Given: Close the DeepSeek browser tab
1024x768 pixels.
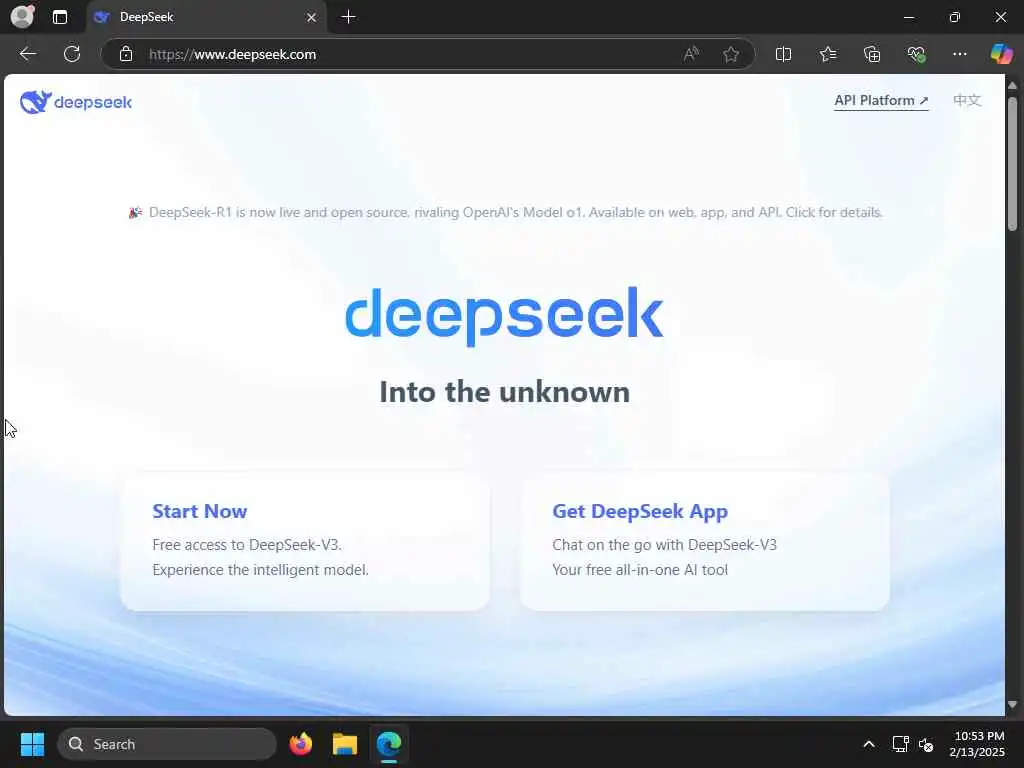Looking at the screenshot, I should click(312, 17).
